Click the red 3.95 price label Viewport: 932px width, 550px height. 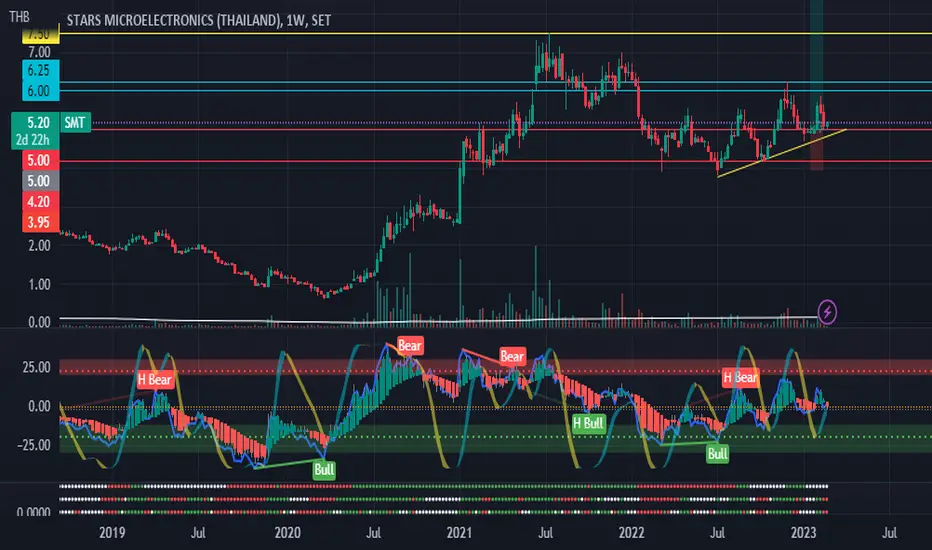41,222
